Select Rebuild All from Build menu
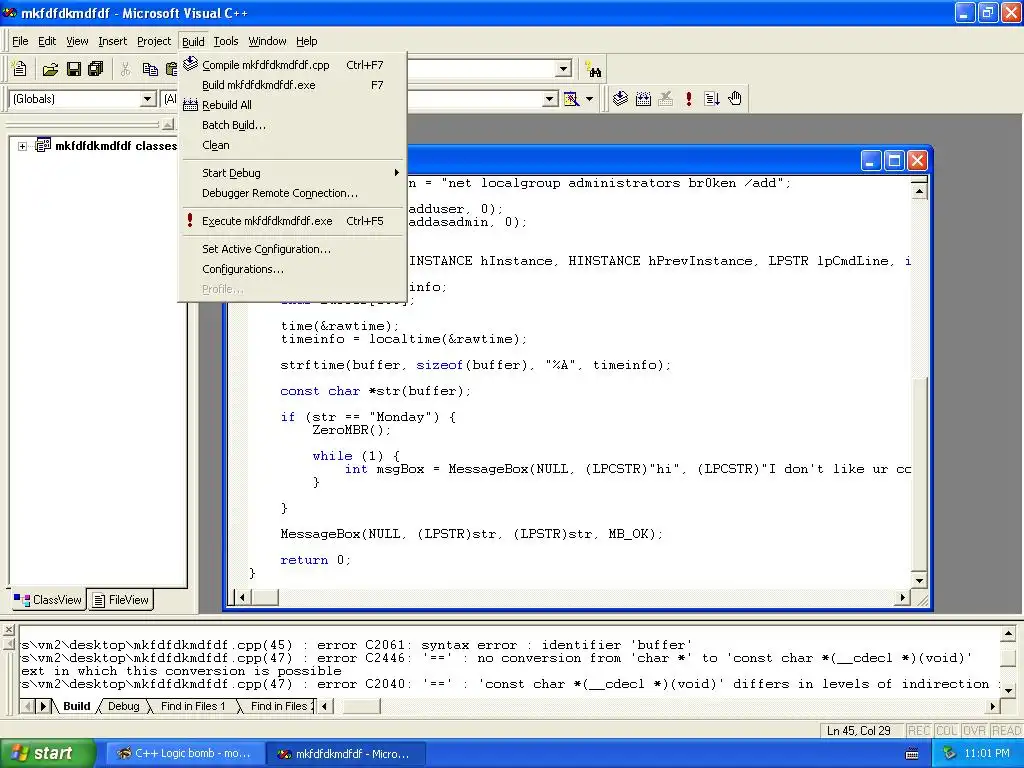The width and height of the screenshot is (1024, 768). click(x=291, y=105)
